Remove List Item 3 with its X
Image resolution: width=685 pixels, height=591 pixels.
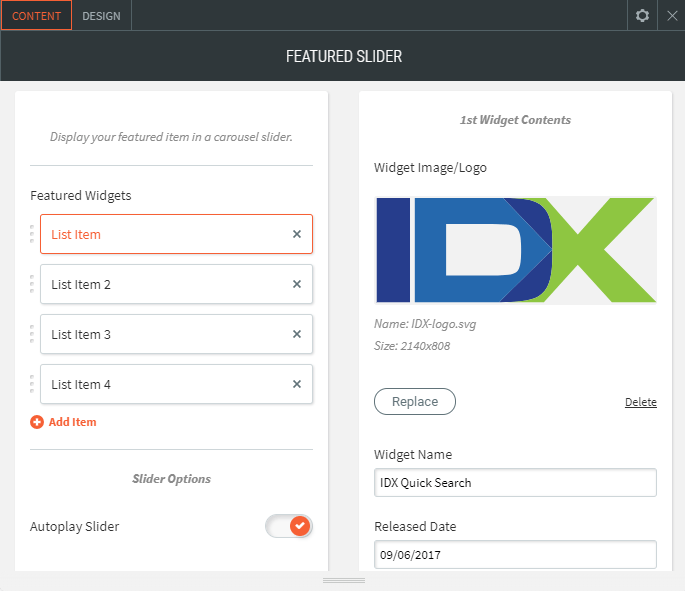coord(297,334)
